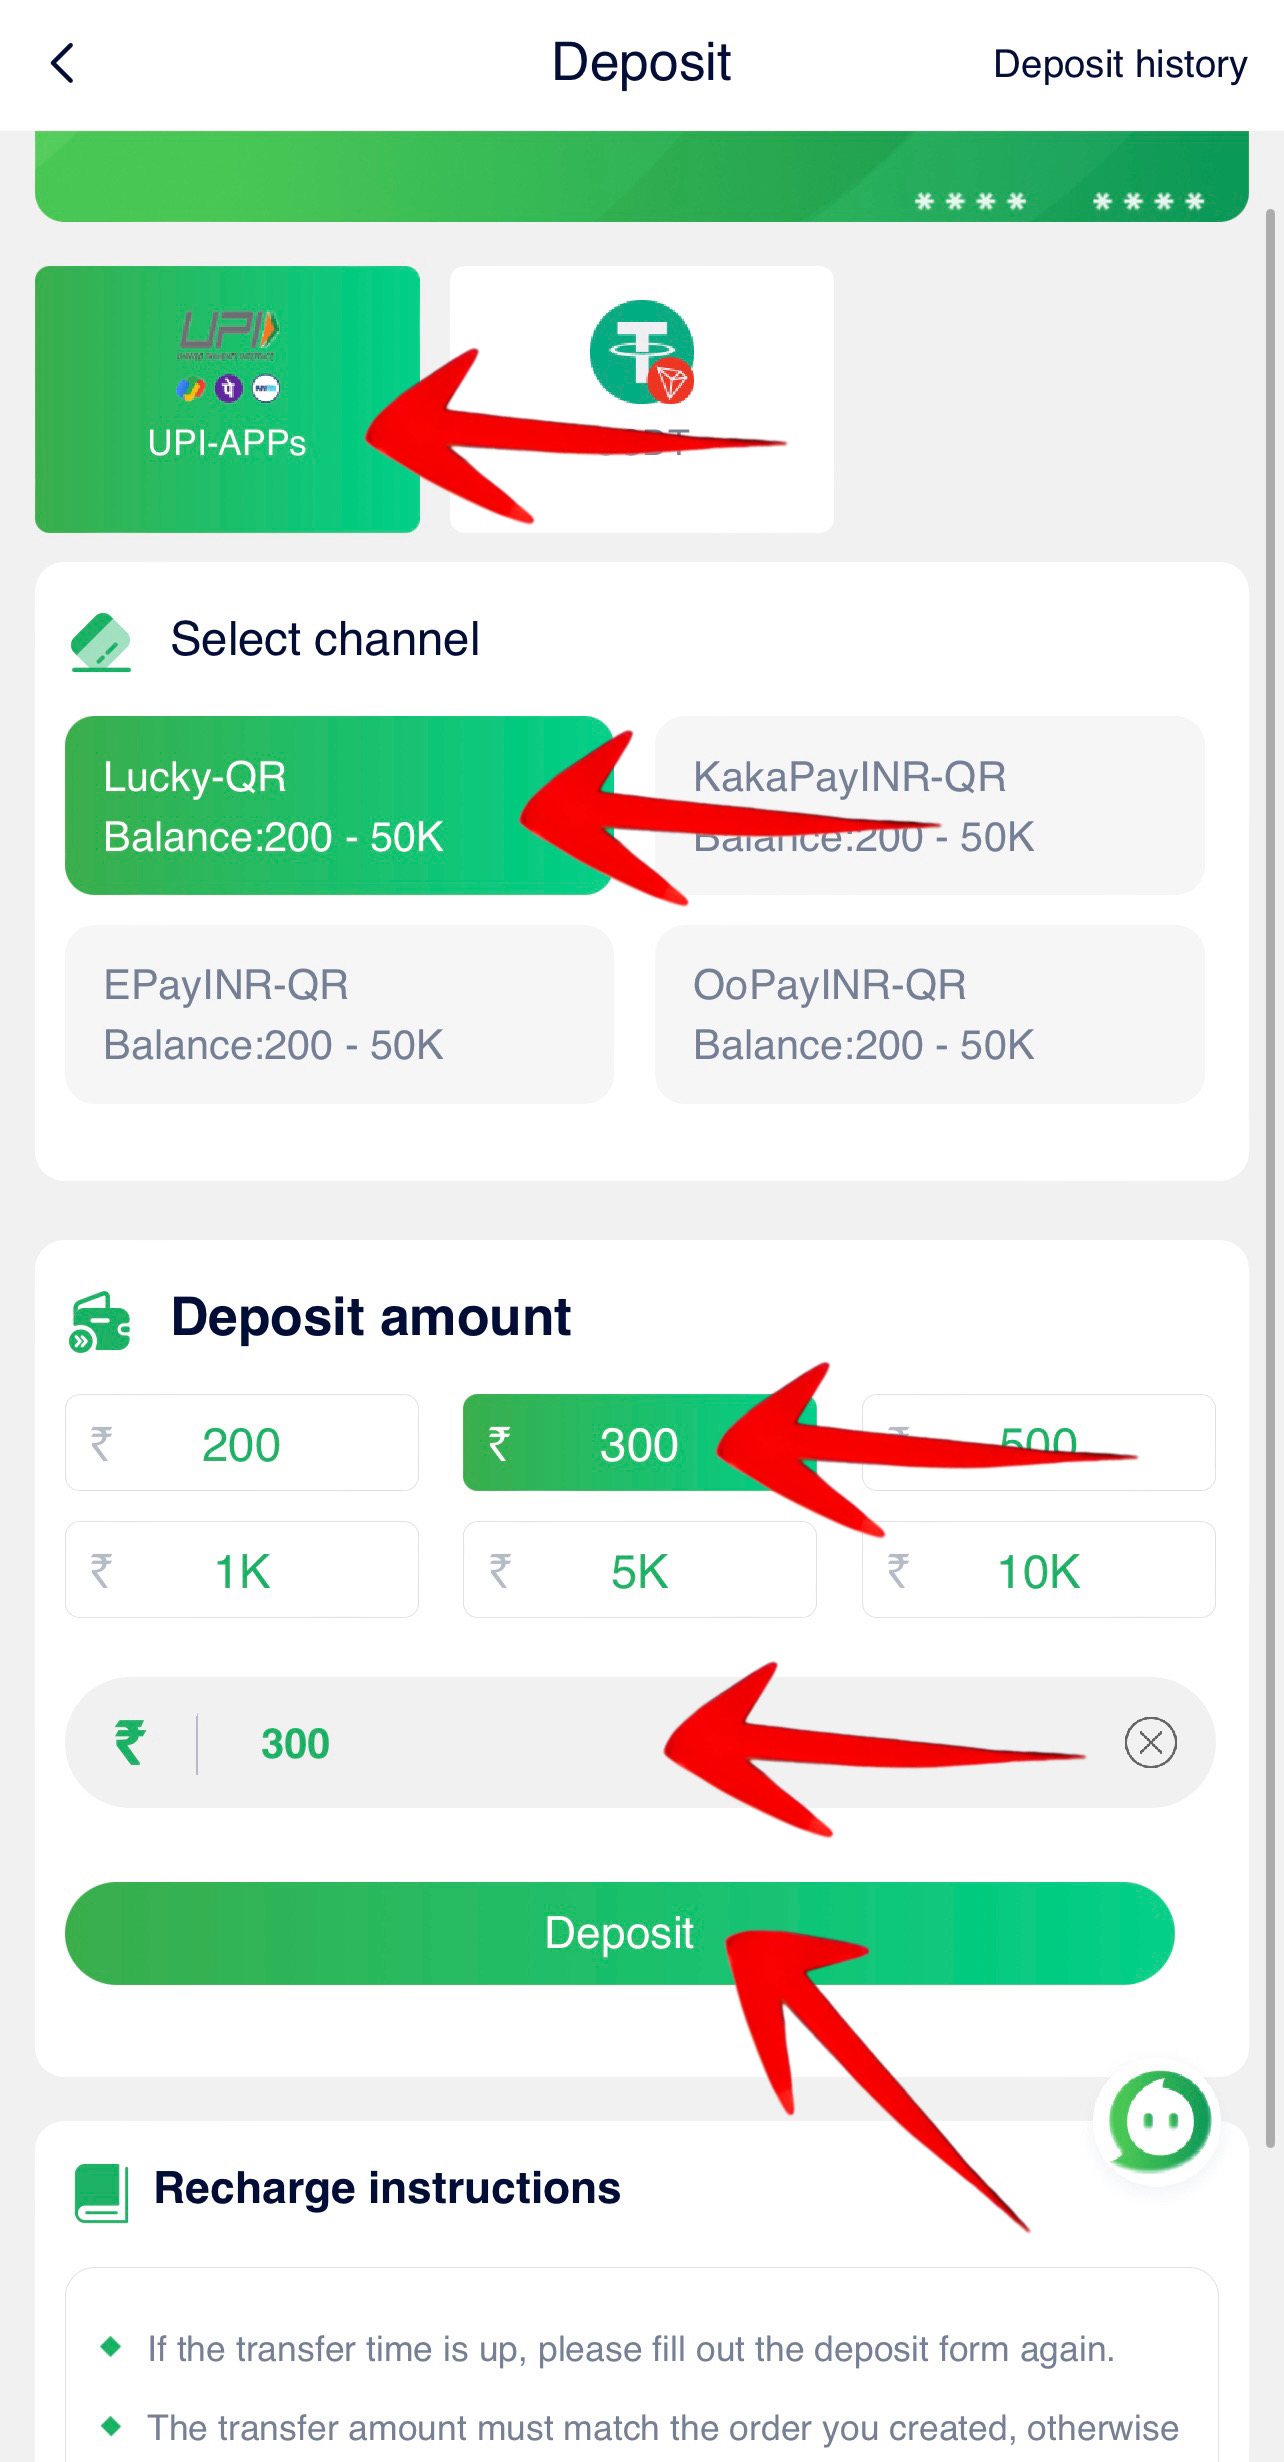Select the UPI-APPs payment method
1284x2462 pixels.
point(227,399)
